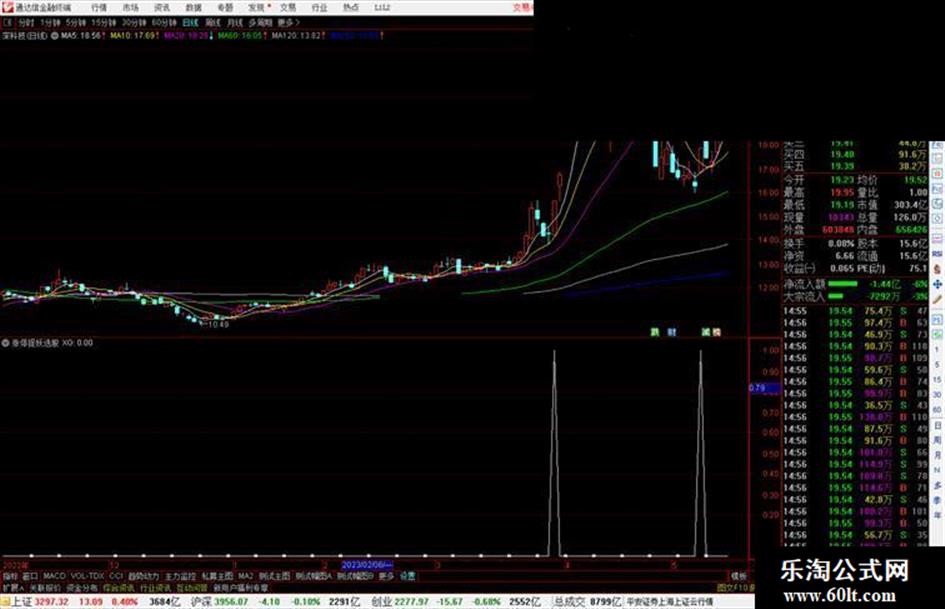Click the 上证 index value 3297.32

pyautogui.click(x=51, y=602)
